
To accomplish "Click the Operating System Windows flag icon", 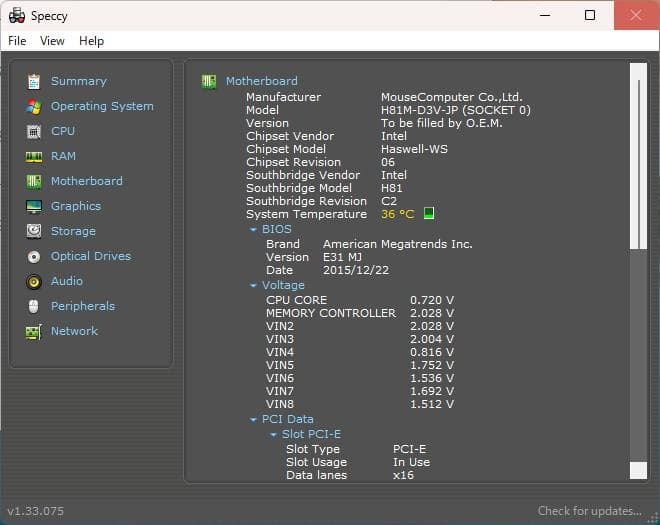I will [x=34, y=107].
